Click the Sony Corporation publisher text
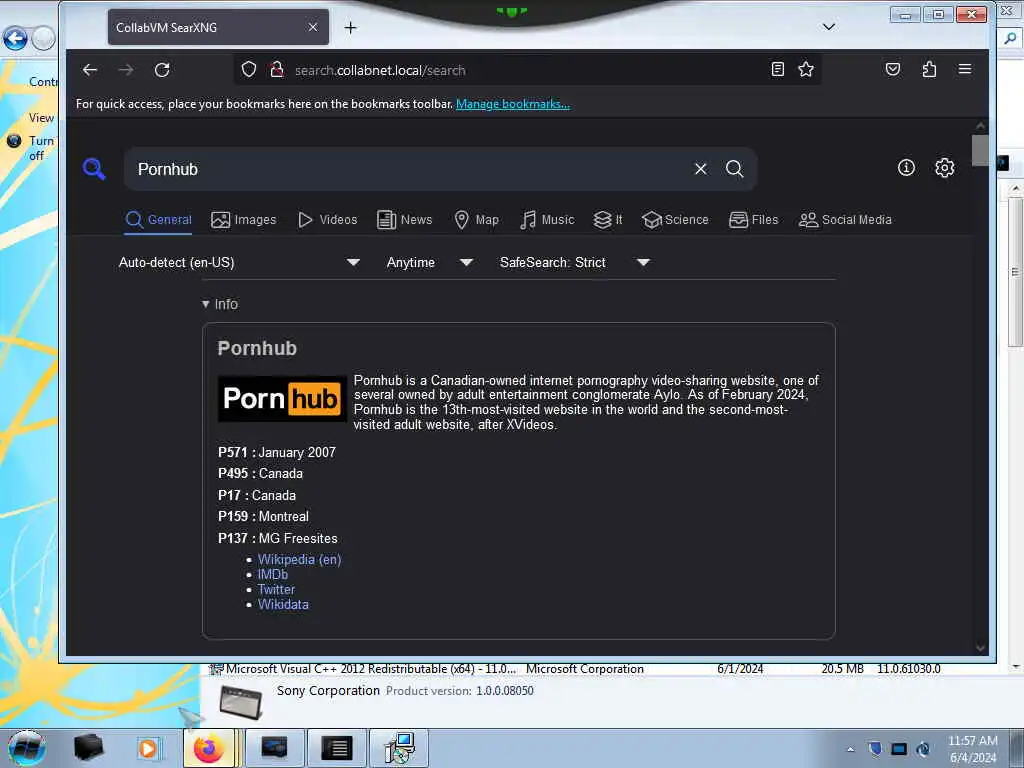This screenshot has height=768, width=1024. (328, 691)
